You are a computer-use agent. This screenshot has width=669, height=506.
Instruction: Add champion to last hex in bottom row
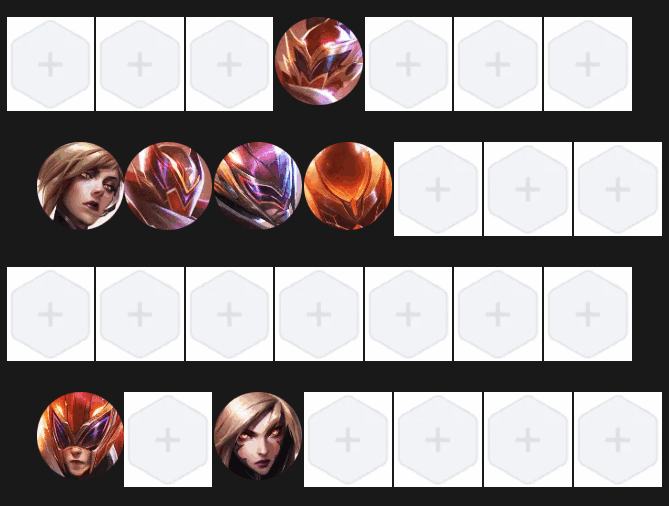618,439
